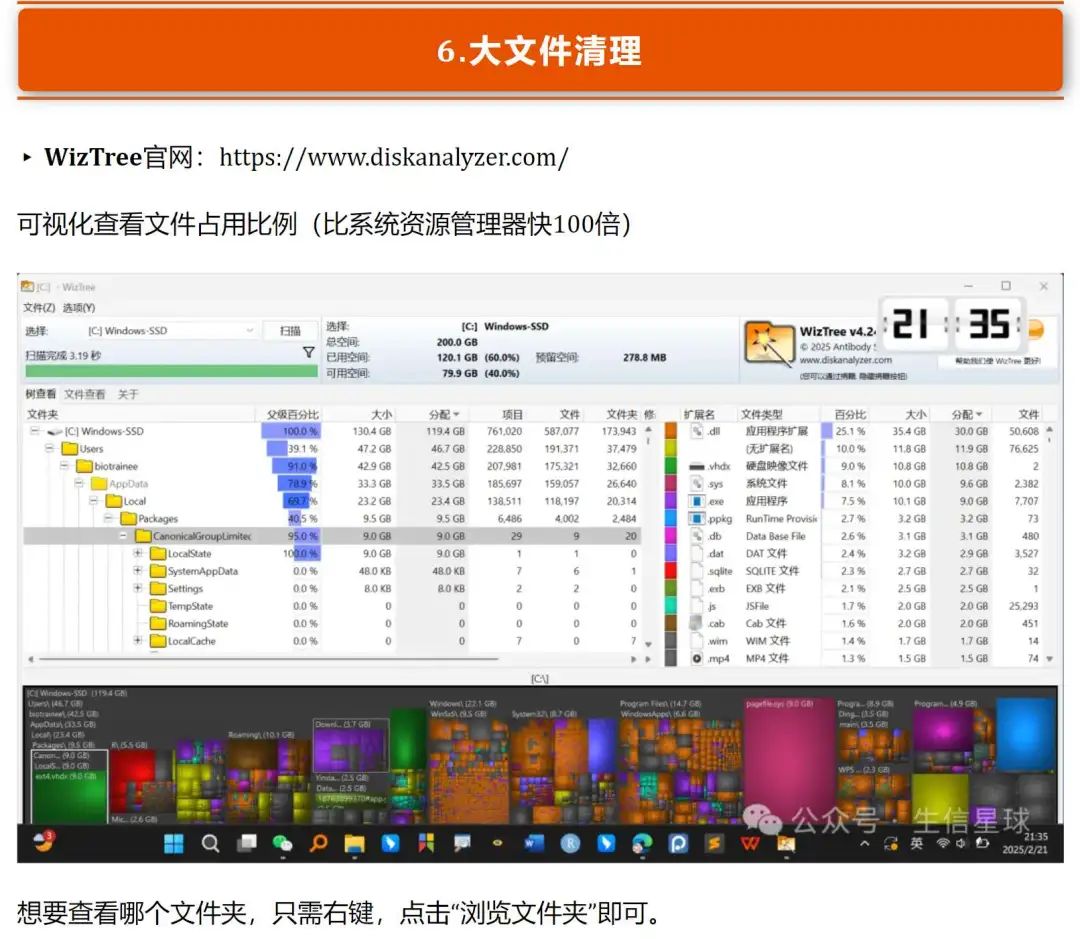Open the 文件(Z) menu
This screenshot has height=939, width=1080.
(39, 308)
